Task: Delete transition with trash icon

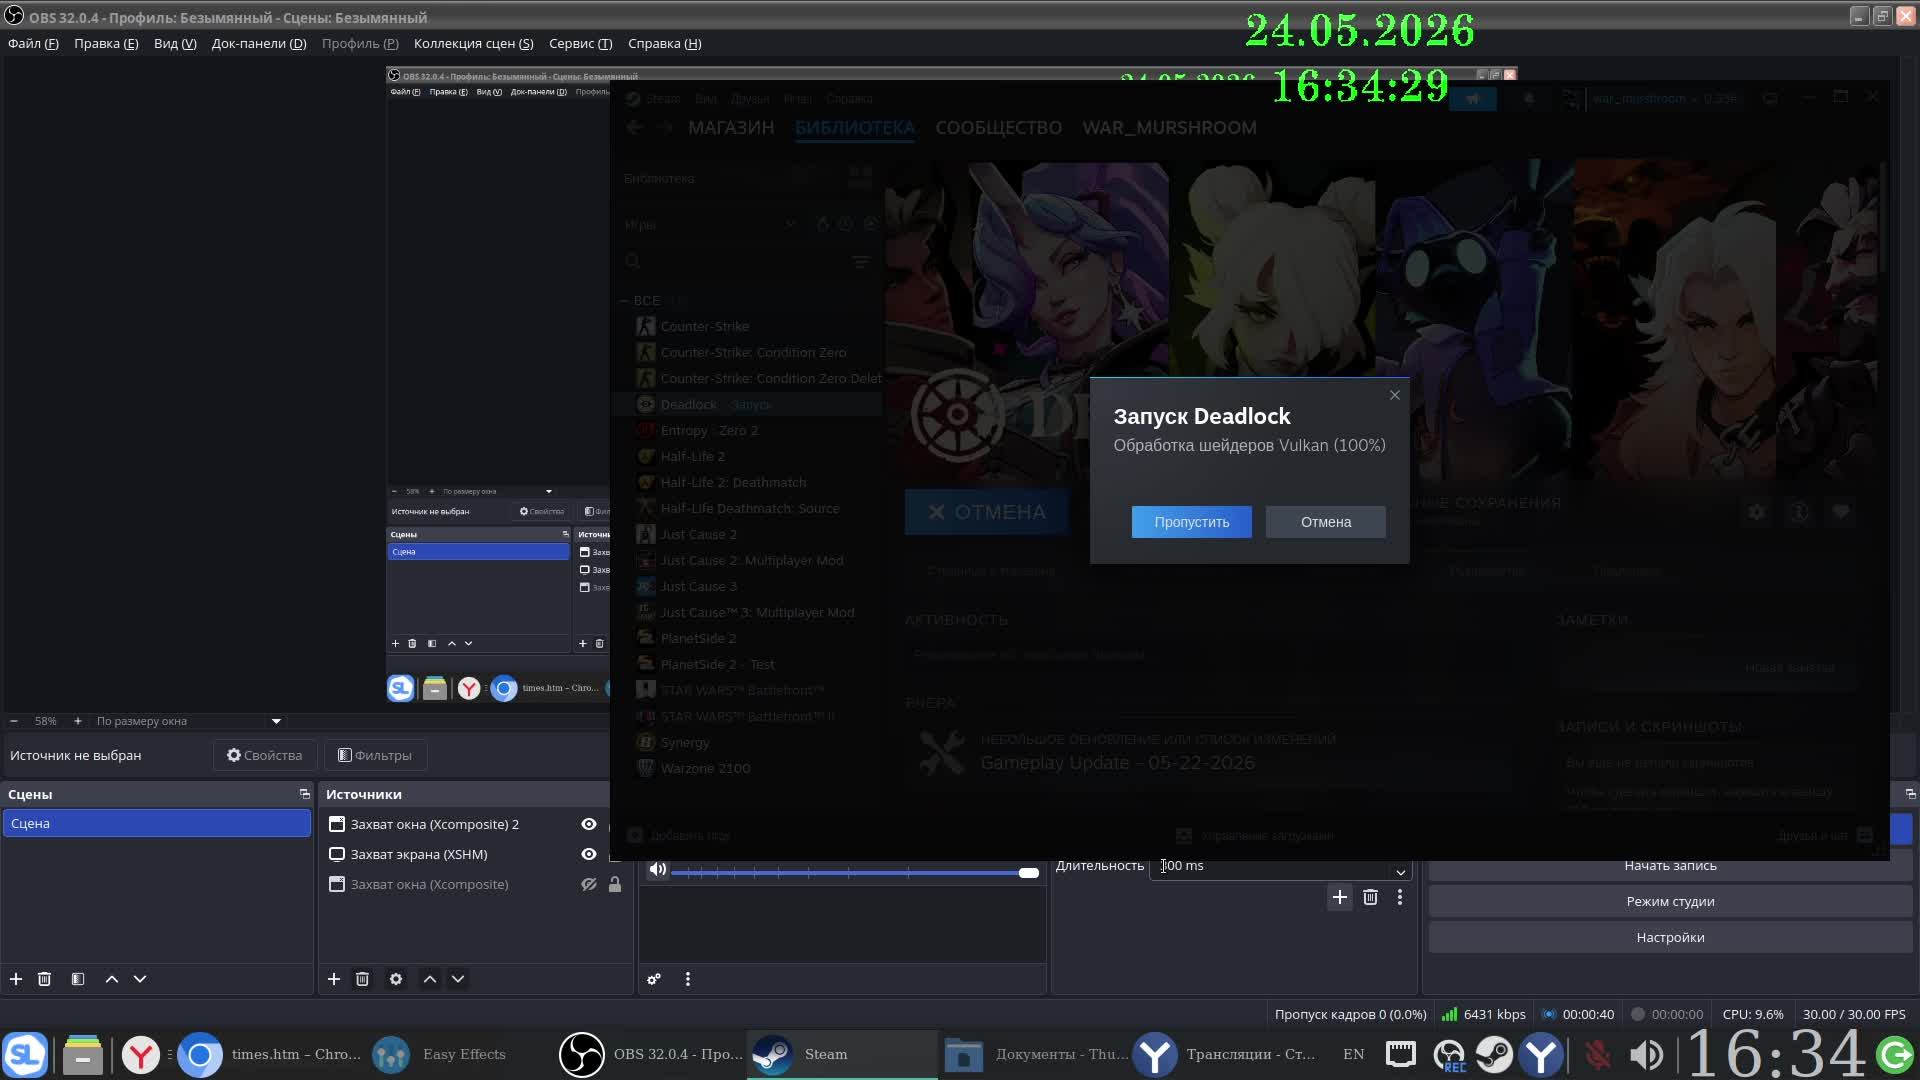Action: tap(1370, 897)
